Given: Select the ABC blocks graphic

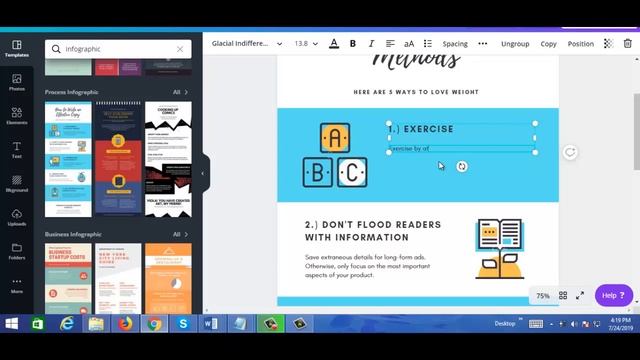Looking at the screenshot, I should (335, 155).
